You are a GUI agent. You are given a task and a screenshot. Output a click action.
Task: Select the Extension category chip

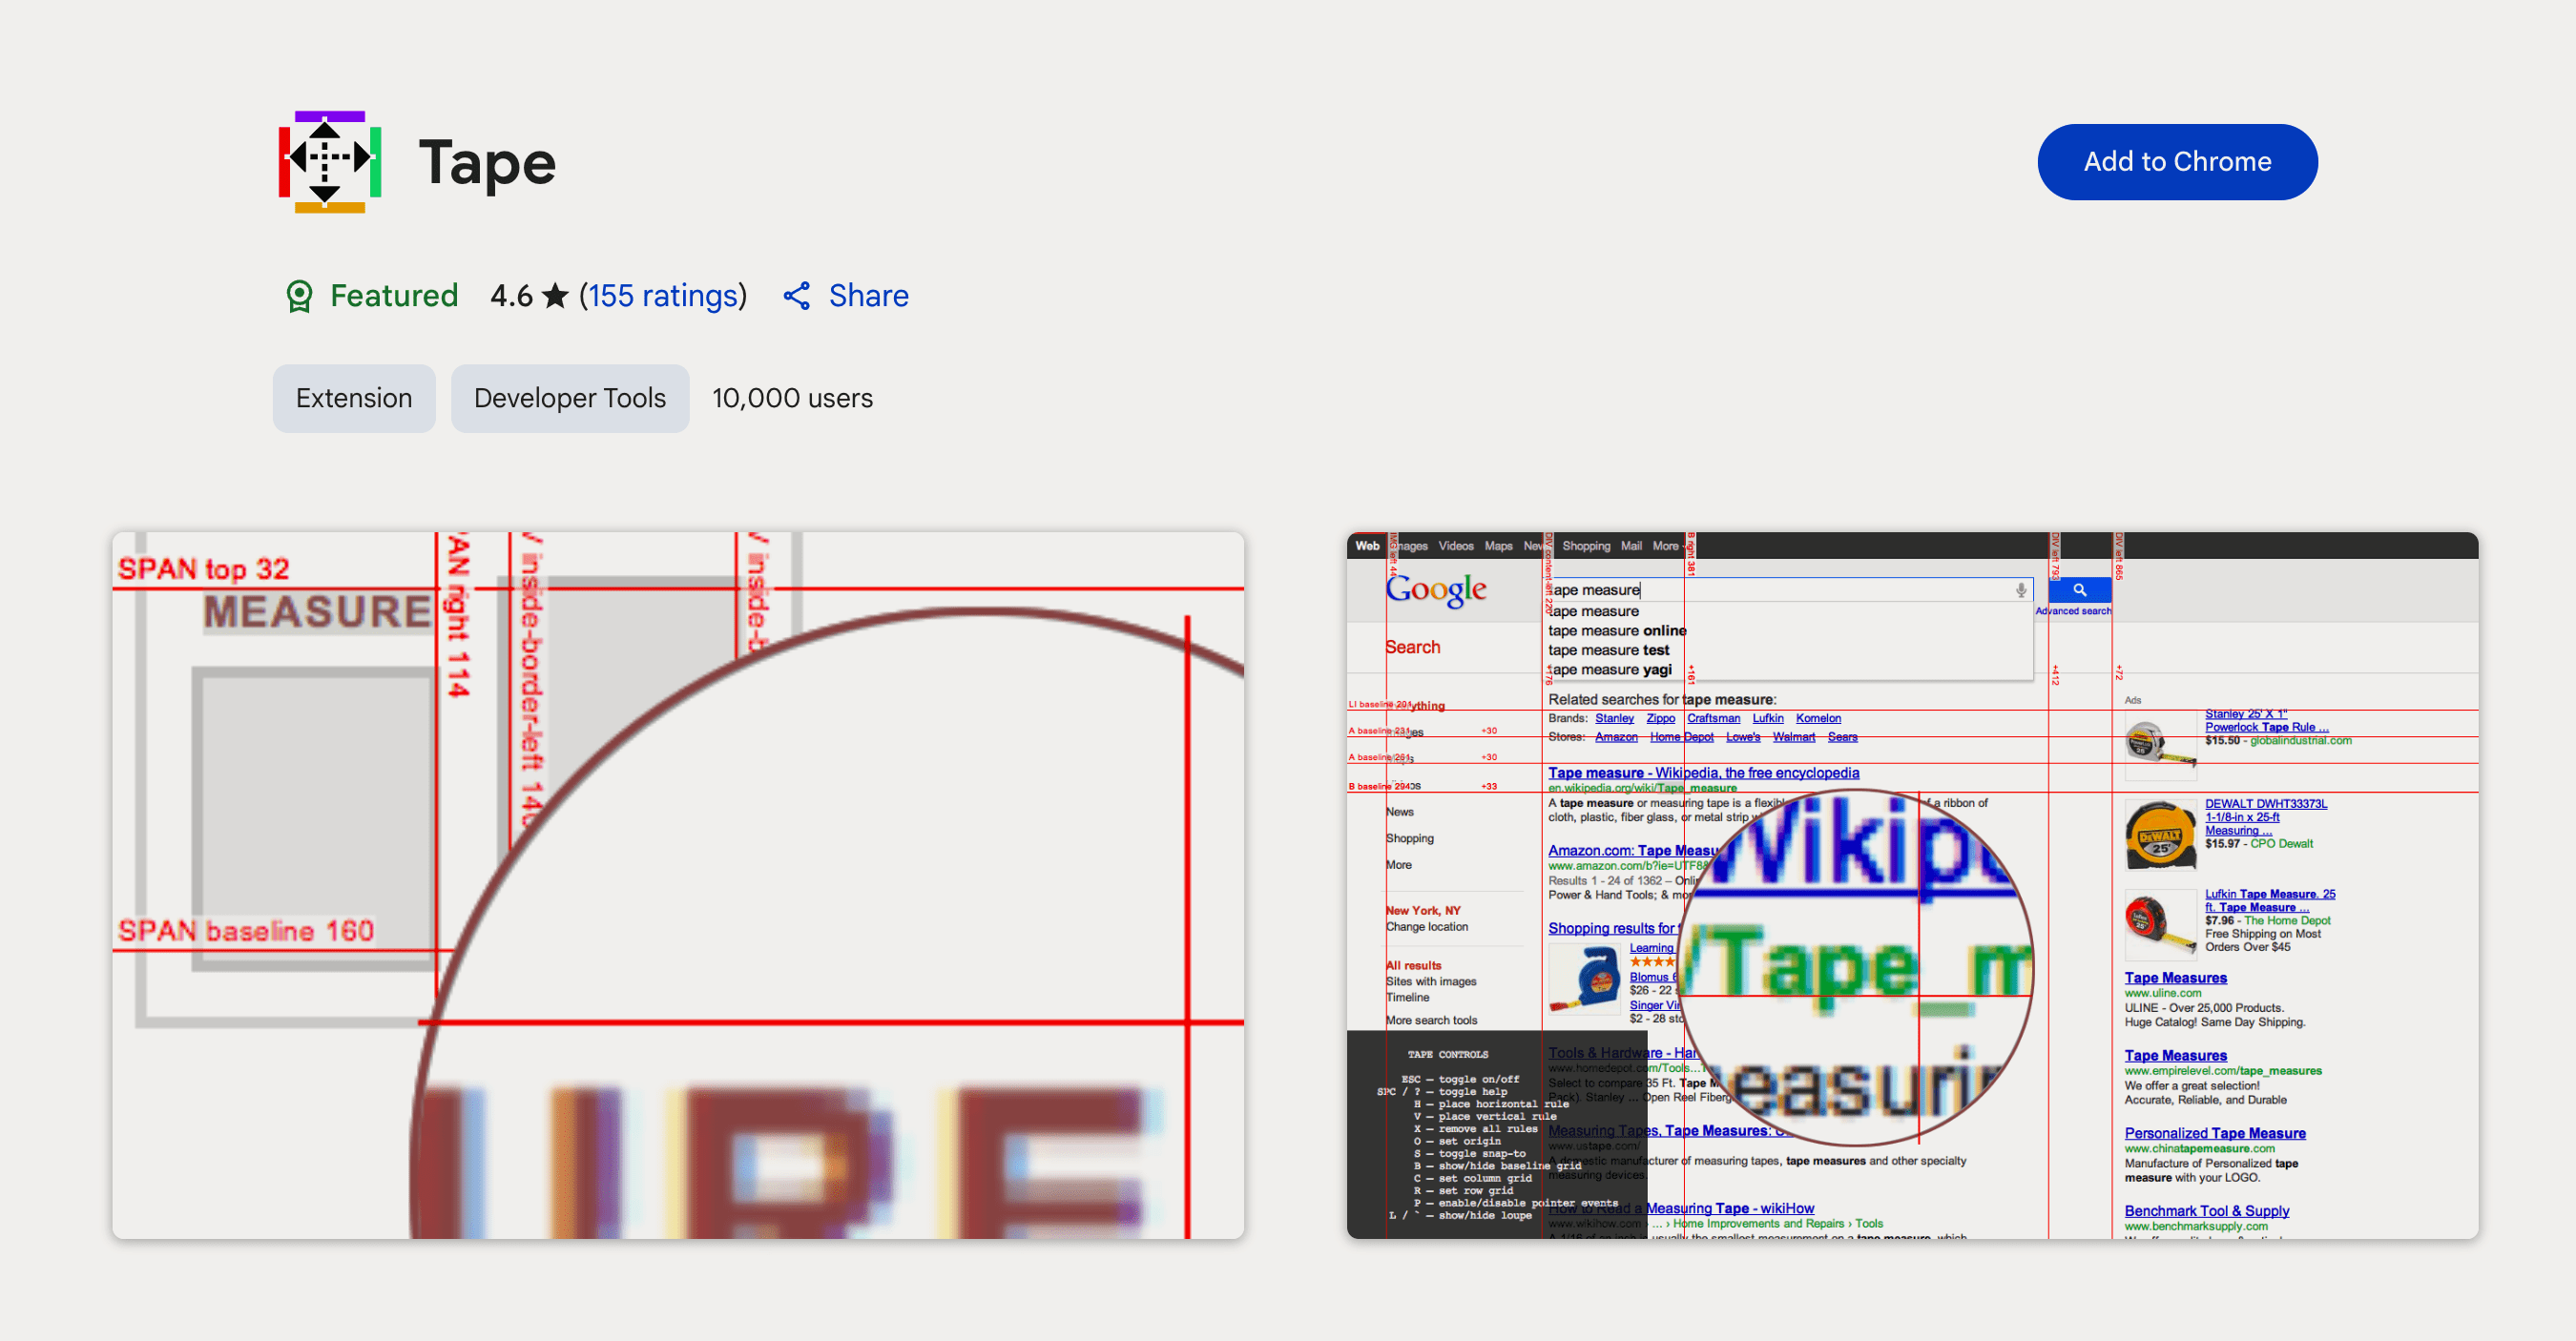354,398
